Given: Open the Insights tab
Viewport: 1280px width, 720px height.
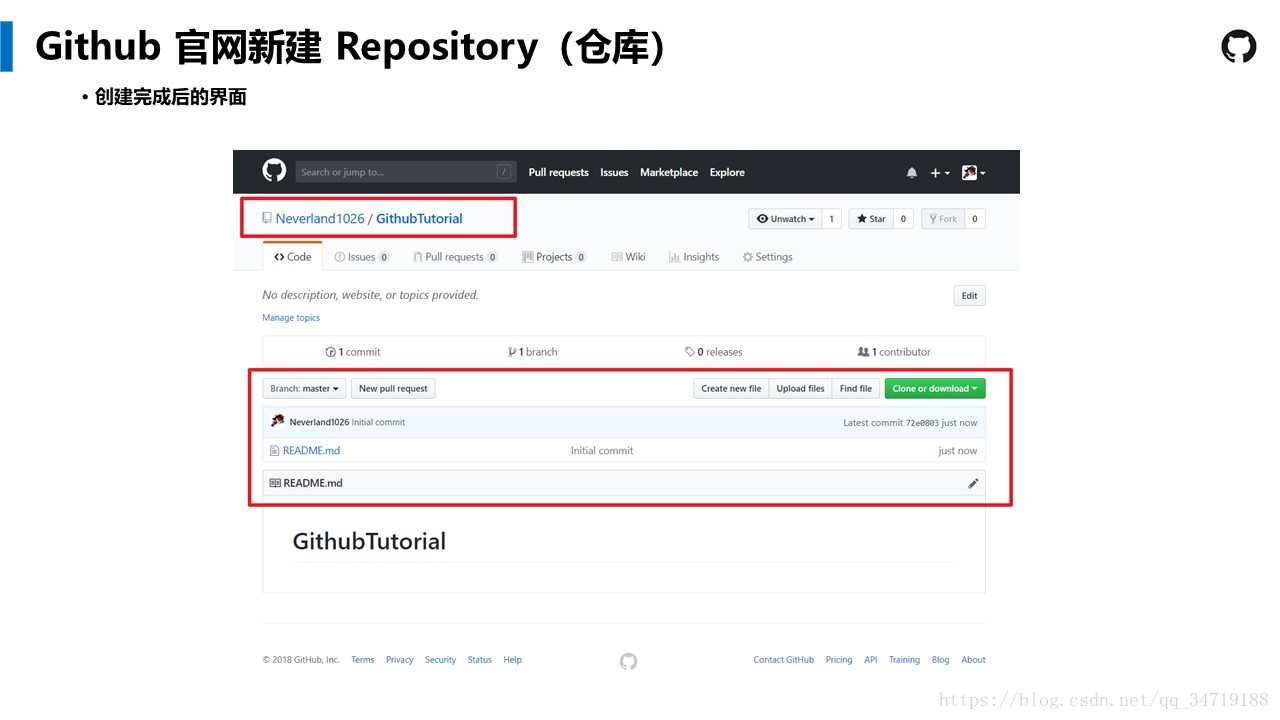Looking at the screenshot, I should (694, 257).
